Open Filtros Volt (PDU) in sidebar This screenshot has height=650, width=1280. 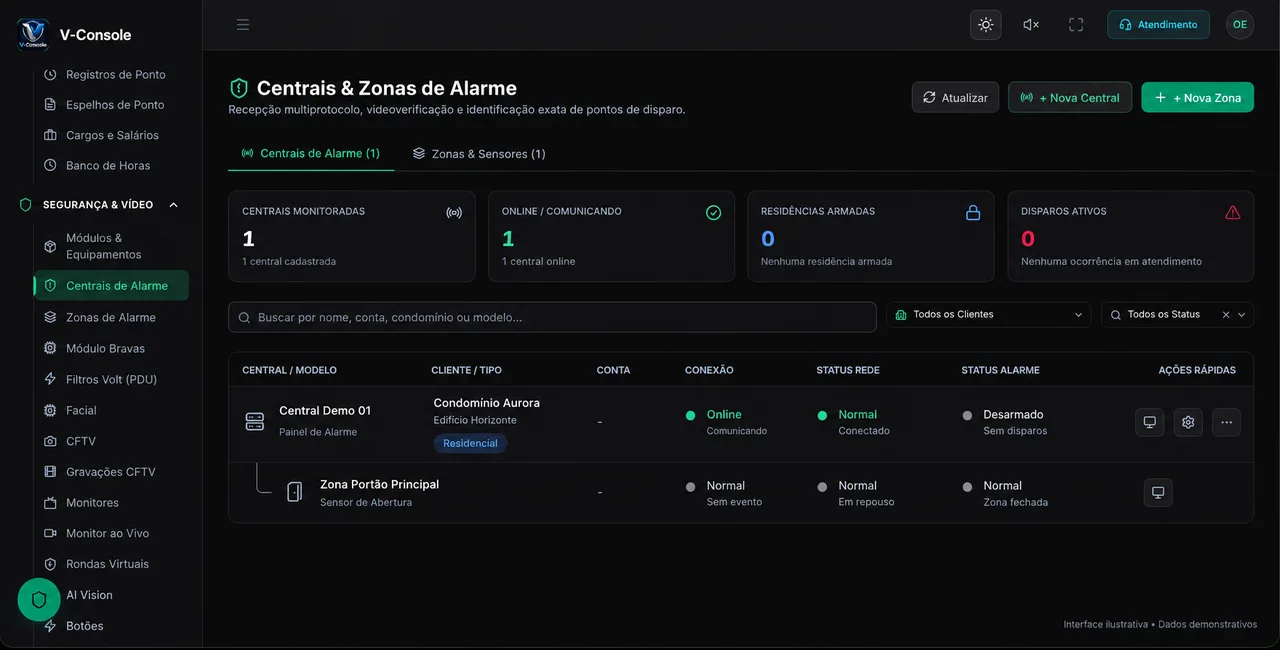click(x=111, y=379)
